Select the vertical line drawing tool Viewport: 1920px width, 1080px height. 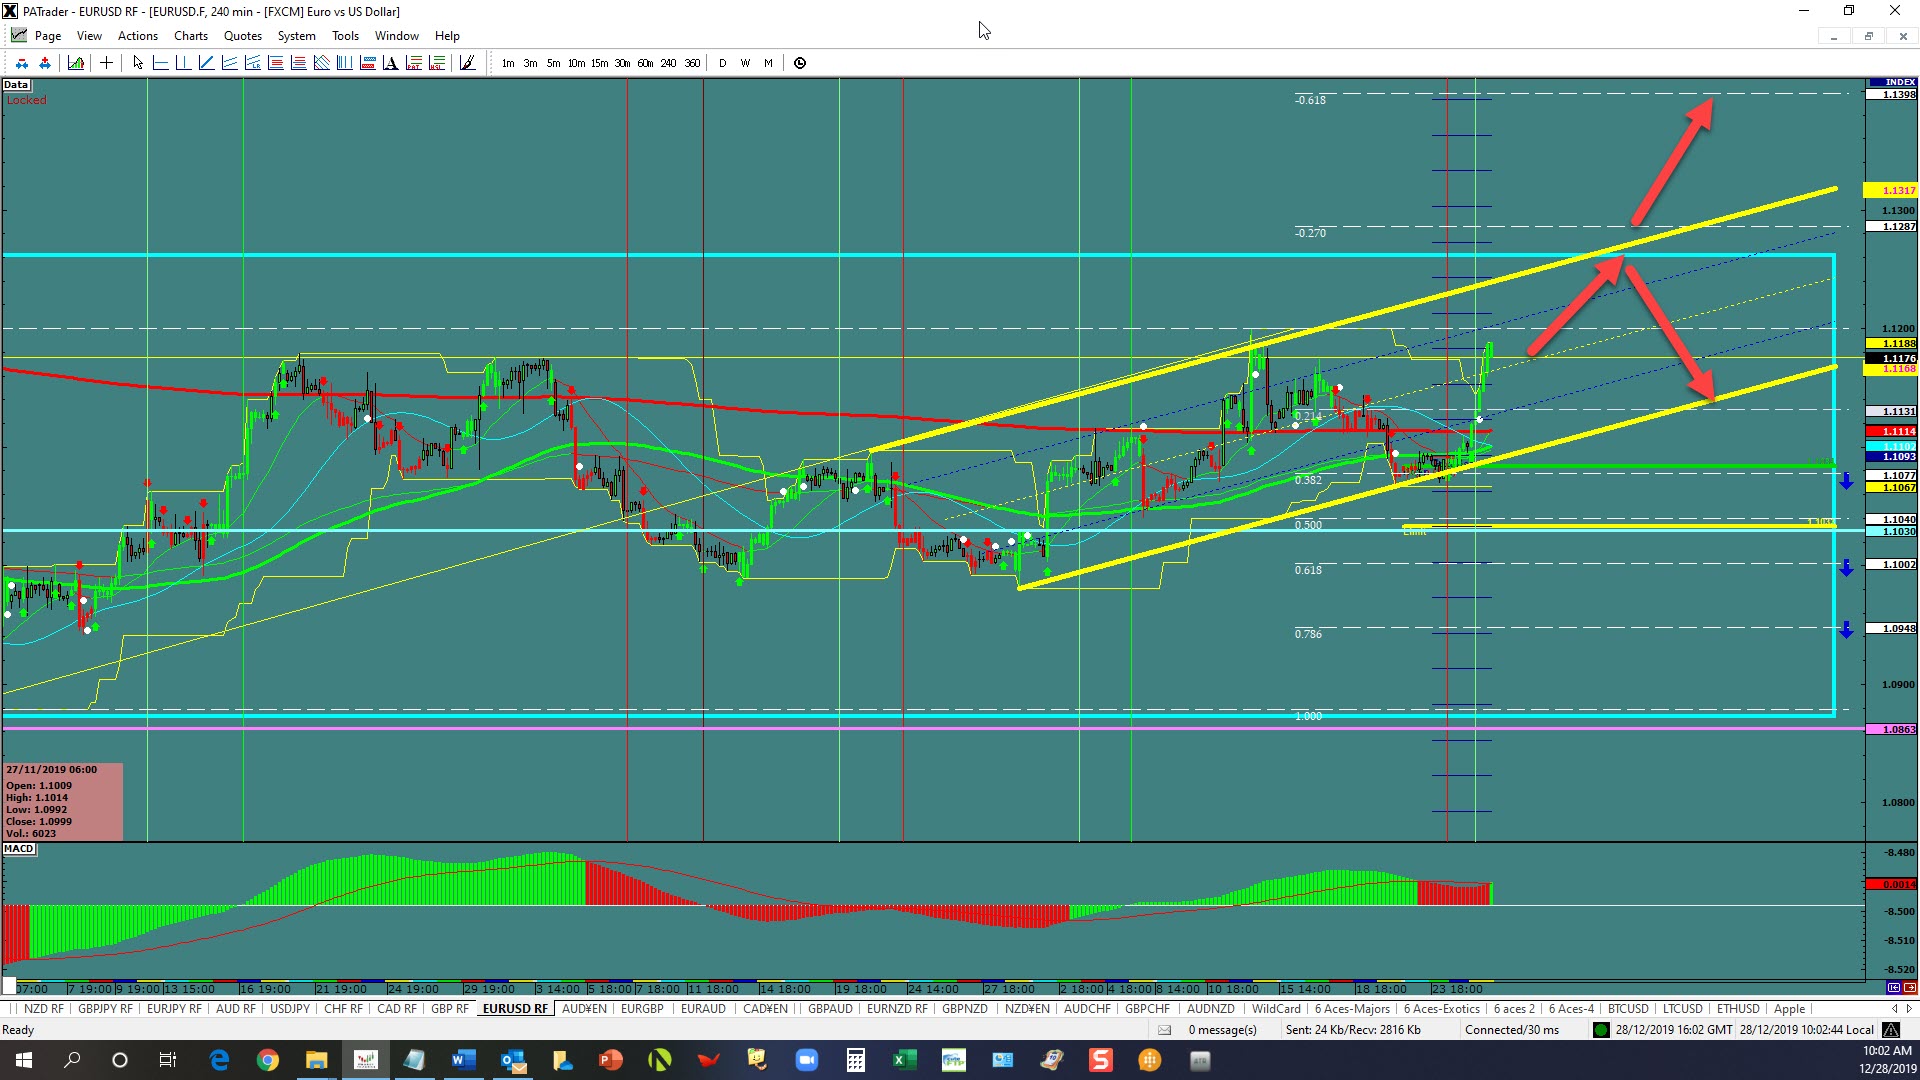(x=183, y=63)
